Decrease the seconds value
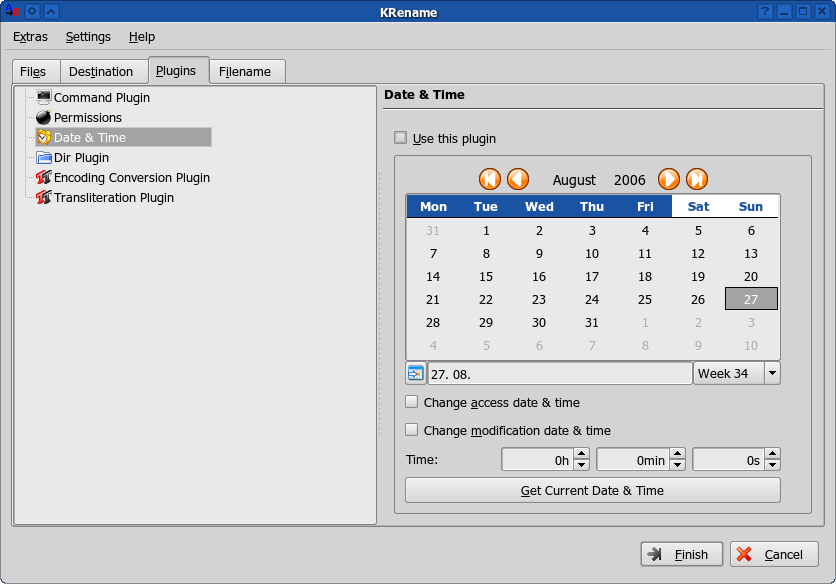 773,465
